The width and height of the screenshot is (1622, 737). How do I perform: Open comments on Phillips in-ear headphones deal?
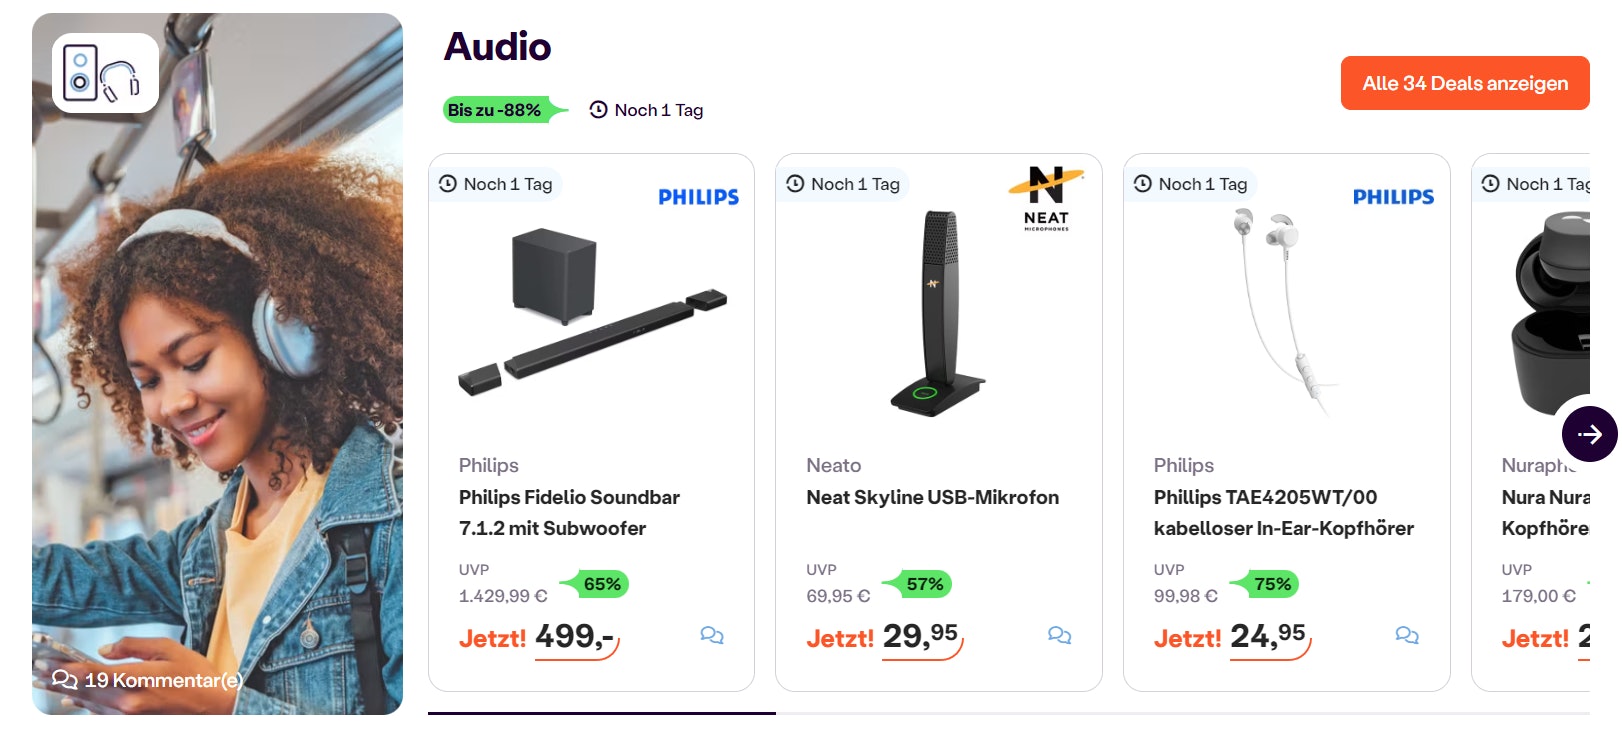coord(1407,636)
